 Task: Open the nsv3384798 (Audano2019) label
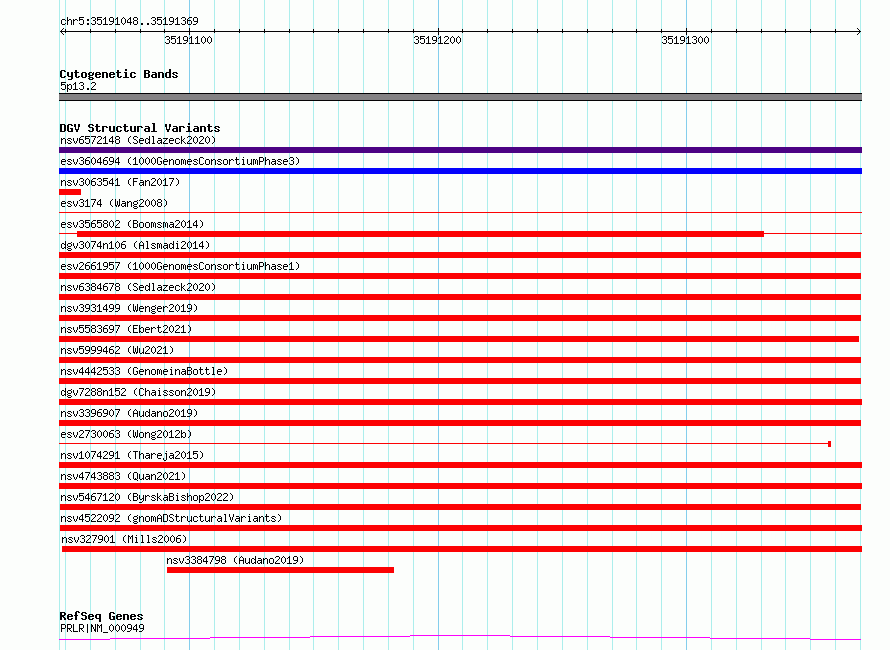coord(235,560)
